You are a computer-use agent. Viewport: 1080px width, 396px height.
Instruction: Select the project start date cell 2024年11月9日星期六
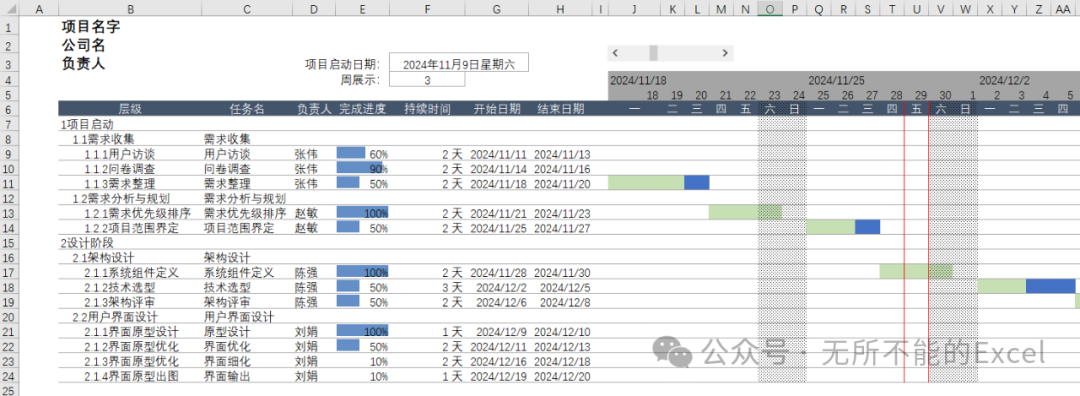click(459, 64)
